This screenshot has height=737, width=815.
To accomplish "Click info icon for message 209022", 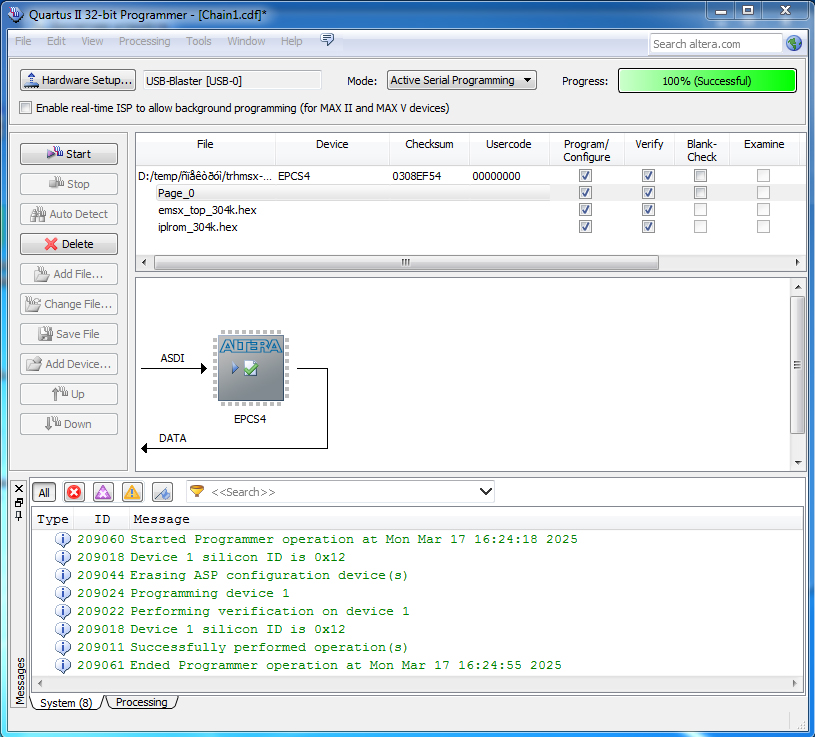I will pos(62,611).
